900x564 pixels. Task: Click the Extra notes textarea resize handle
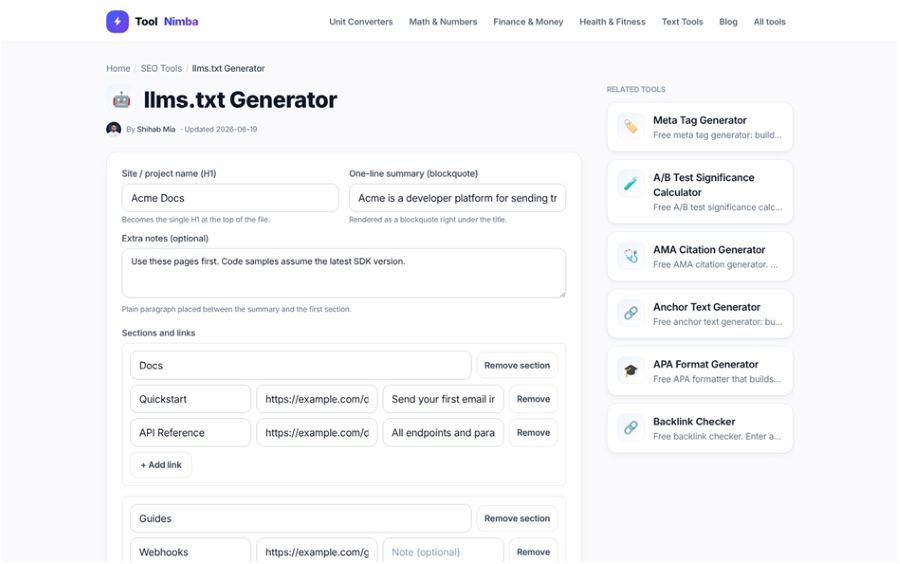562,294
